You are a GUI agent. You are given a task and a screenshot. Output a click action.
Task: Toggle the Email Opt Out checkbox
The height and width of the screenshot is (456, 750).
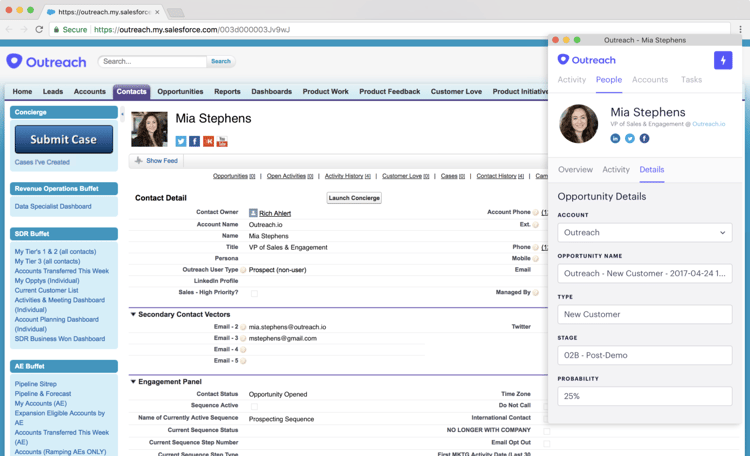pyautogui.click(x=546, y=444)
